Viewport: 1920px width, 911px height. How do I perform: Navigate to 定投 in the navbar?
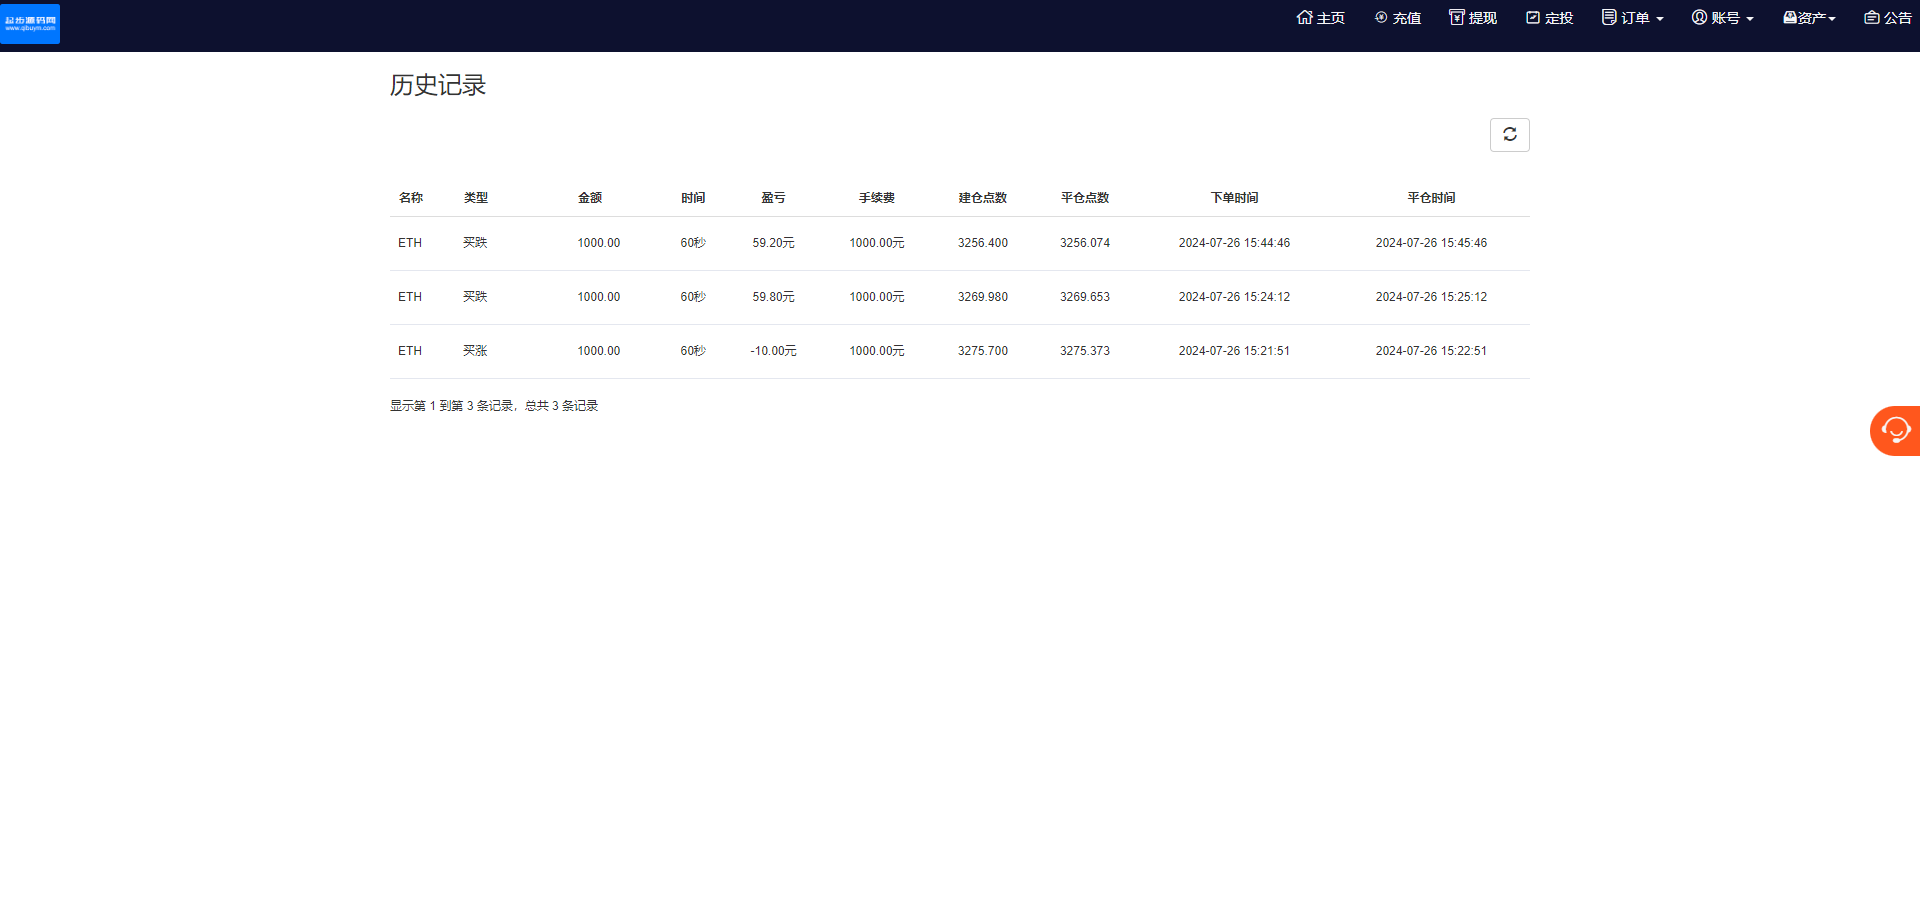pos(1549,18)
